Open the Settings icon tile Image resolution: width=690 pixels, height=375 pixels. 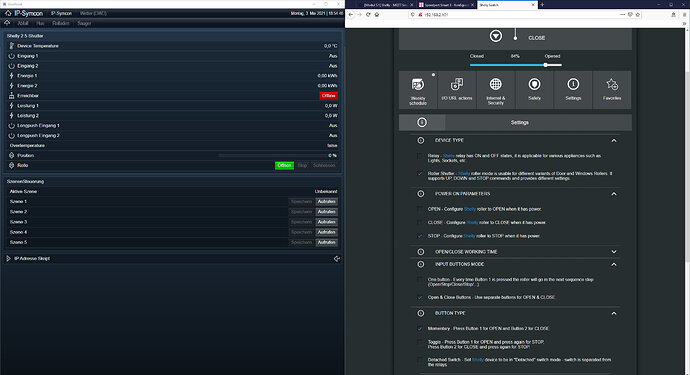[573, 90]
